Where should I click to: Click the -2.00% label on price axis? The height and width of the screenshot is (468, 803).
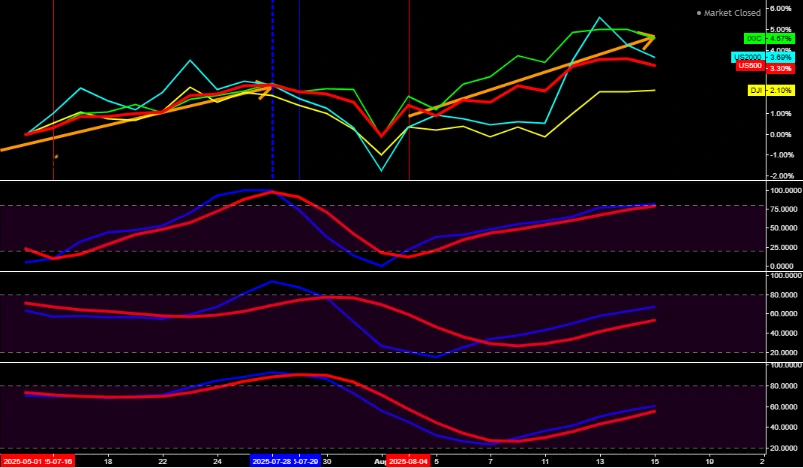pos(780,176)
